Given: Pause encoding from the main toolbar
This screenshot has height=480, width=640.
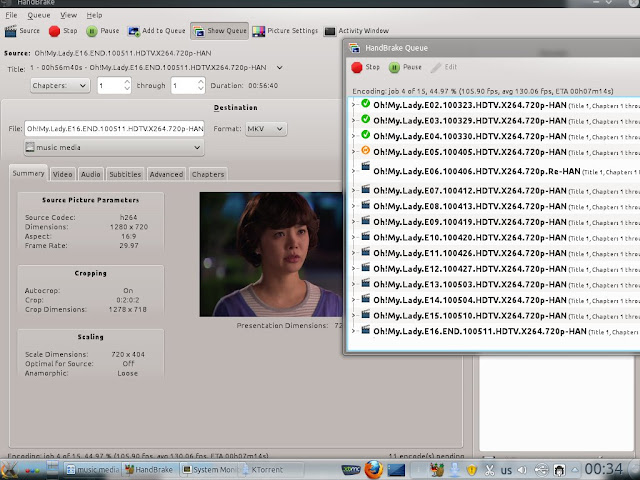Looking at the screenshot, I should (103, 31).
